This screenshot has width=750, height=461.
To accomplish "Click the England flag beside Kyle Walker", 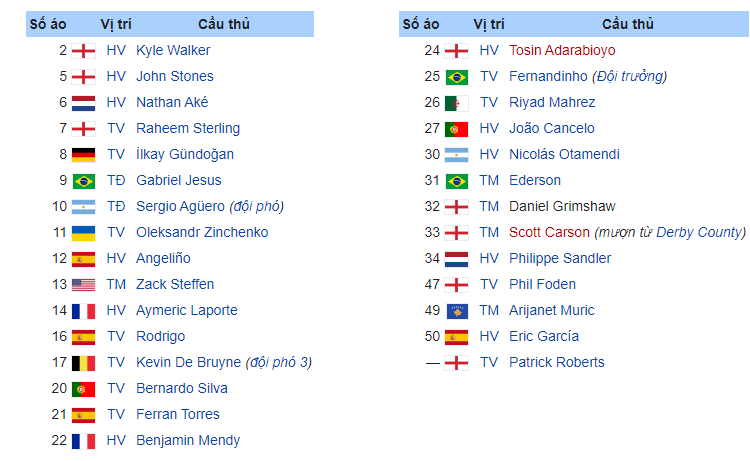I will click(84, 50).
